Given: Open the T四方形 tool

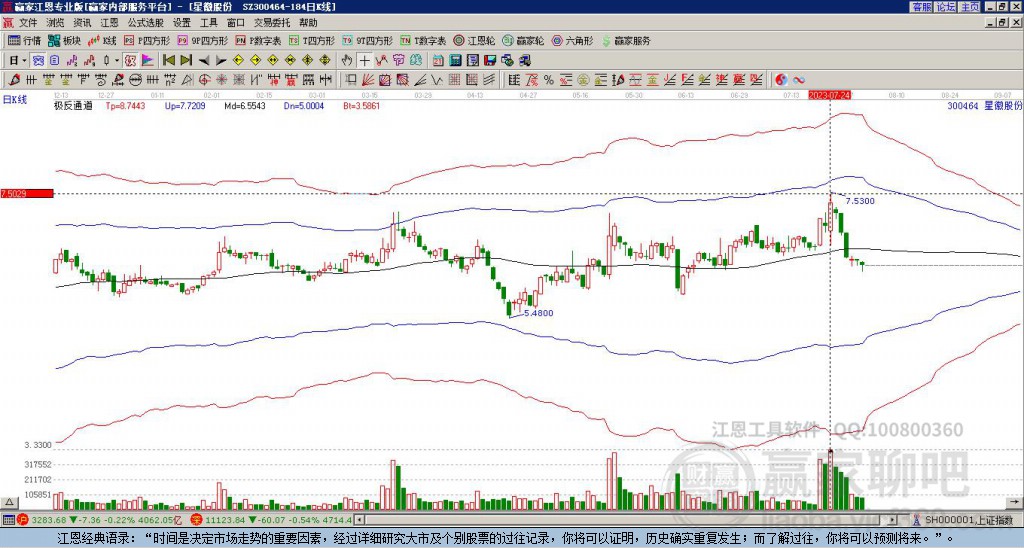Looking at the screenshot, I should (x=312, y=40).
